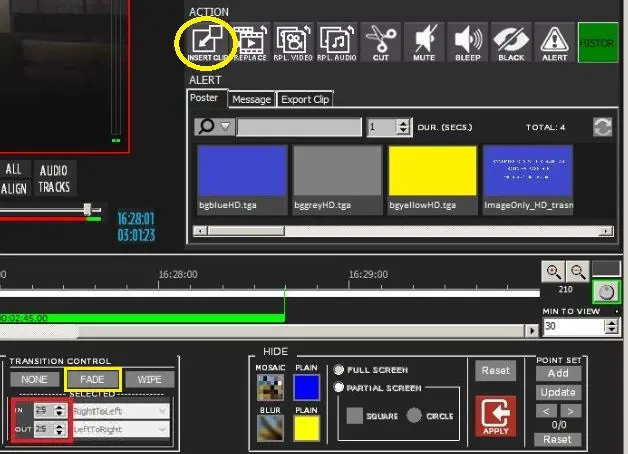The width and height of the screenshot is (628, 454).
Task: Open the Export Clip tab
Action: tap(304, 99)
